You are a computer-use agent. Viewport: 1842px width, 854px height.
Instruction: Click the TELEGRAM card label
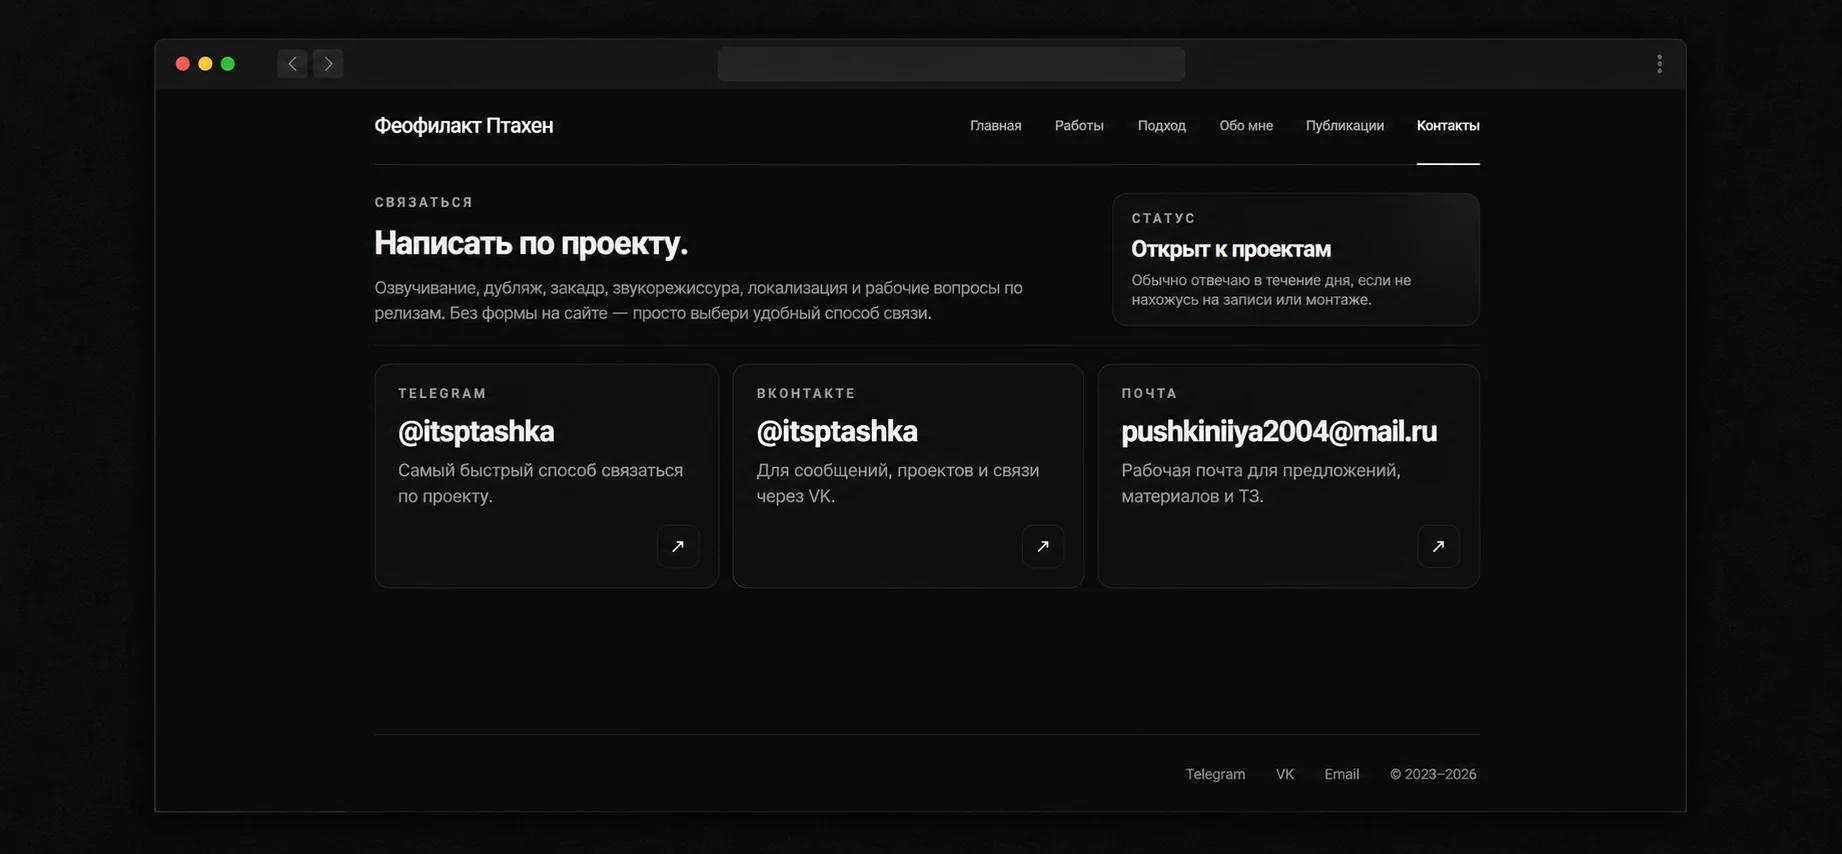click(442, 393)
